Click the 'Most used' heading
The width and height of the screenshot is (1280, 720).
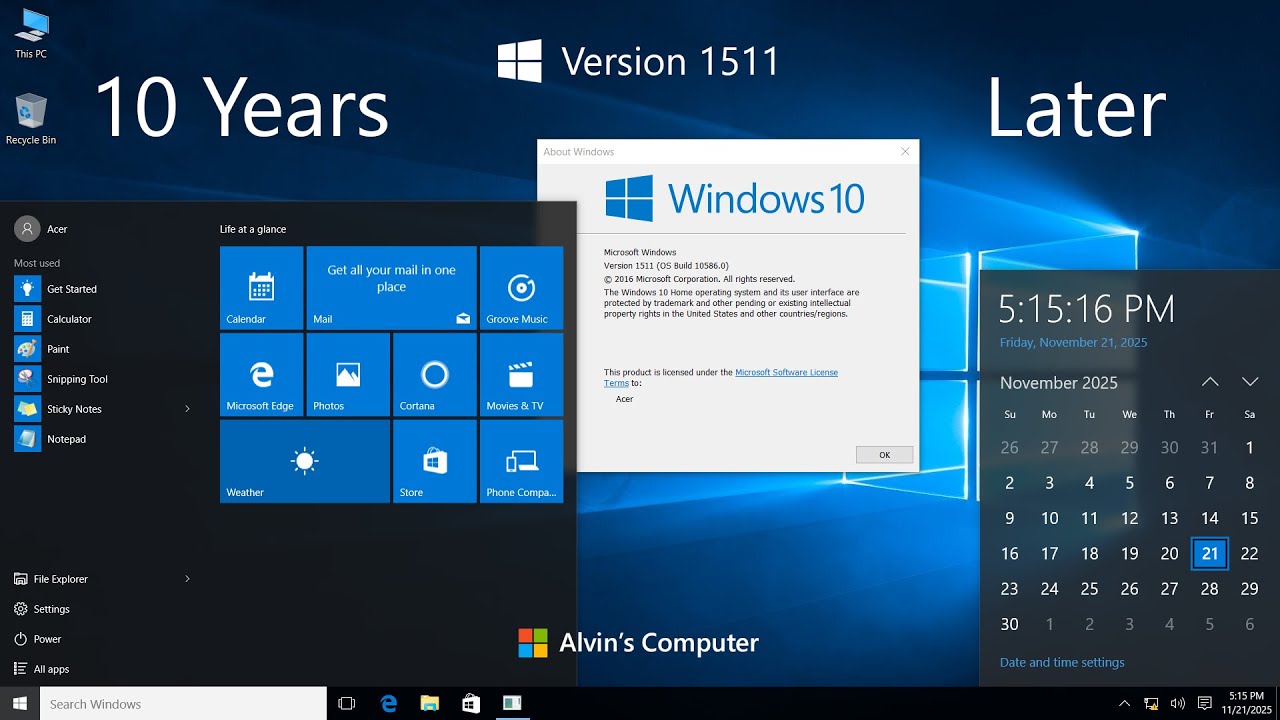[37, 263]
